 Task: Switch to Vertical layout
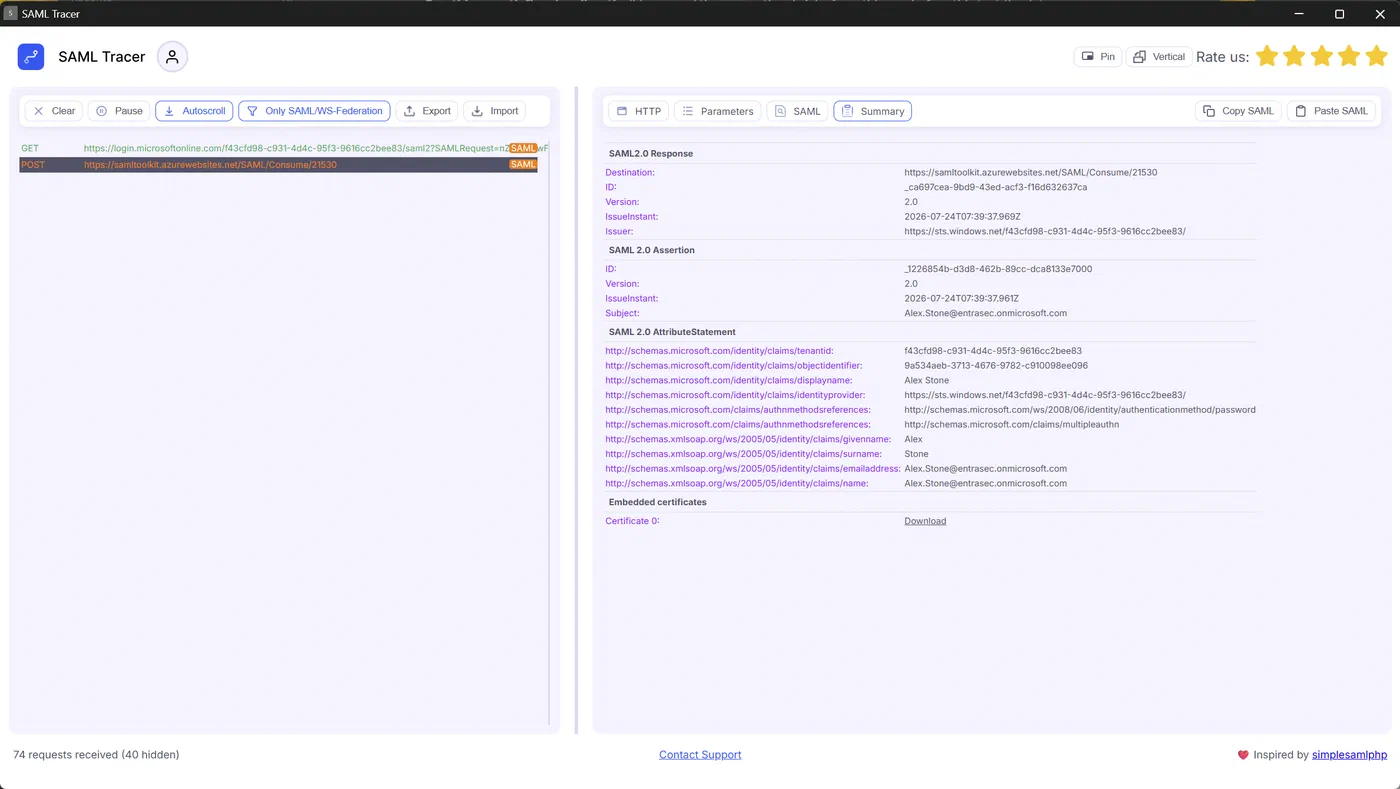click(1158, 57)
